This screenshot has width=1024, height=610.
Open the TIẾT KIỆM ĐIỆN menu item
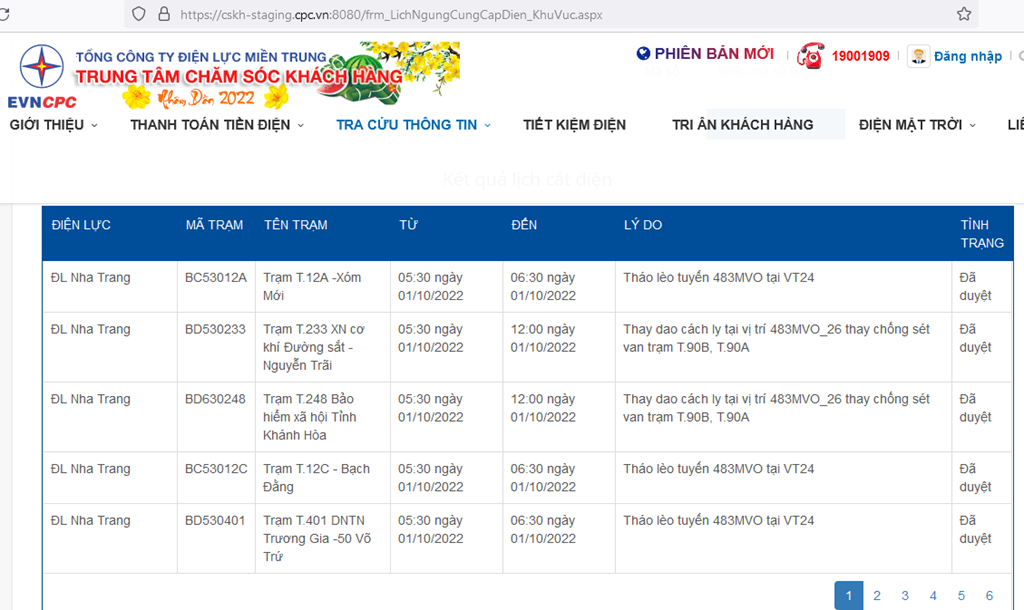(x=574, y=125)
